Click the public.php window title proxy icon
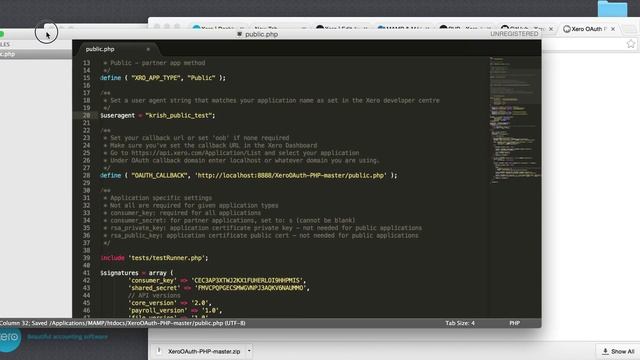 coord(240,34)
